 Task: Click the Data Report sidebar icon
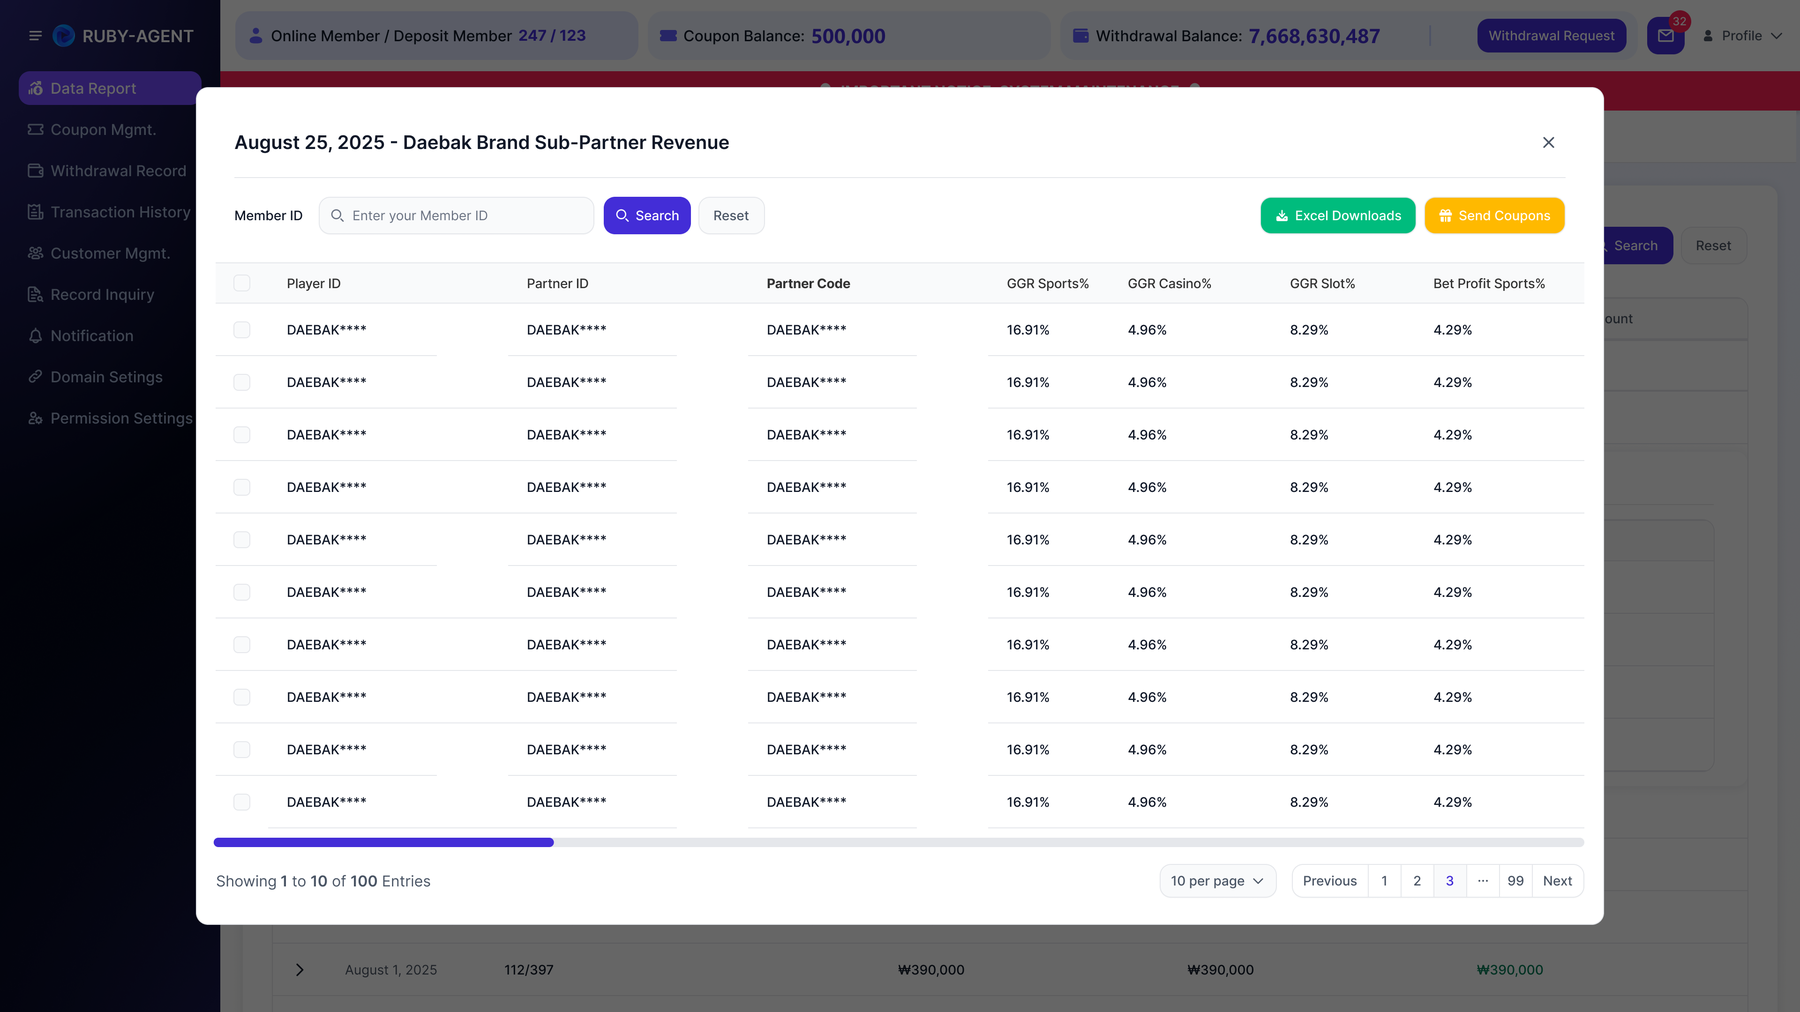pyautogui.click(x=36, y=88)
